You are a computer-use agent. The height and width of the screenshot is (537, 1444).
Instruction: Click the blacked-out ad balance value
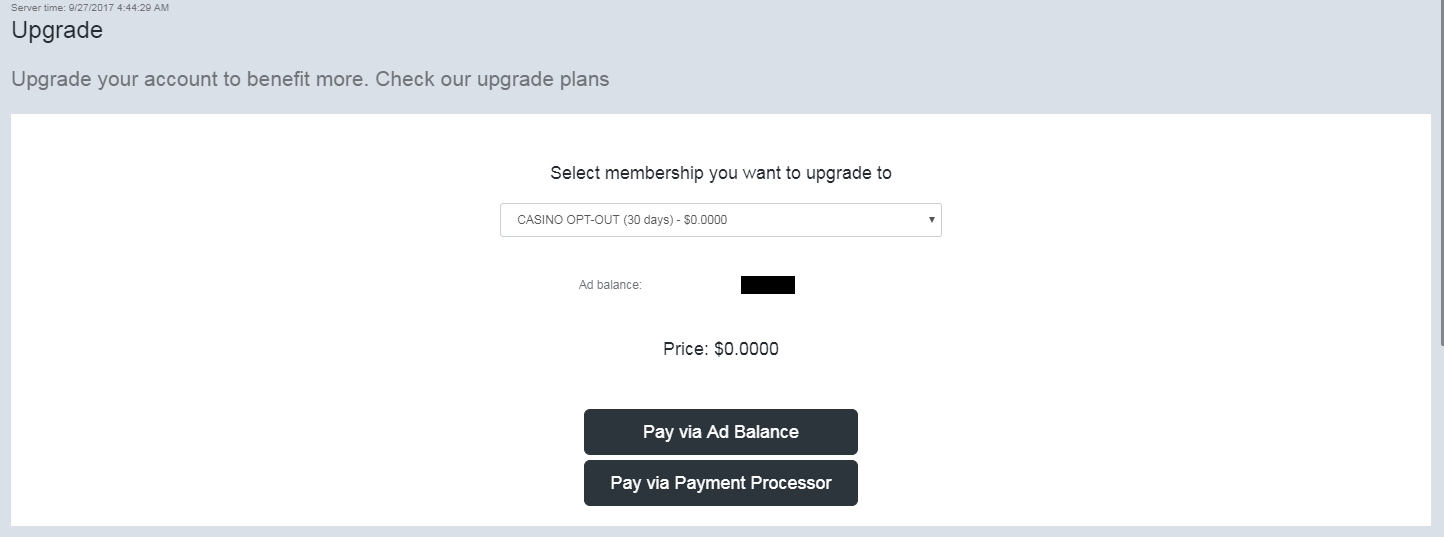click(768, 285)
